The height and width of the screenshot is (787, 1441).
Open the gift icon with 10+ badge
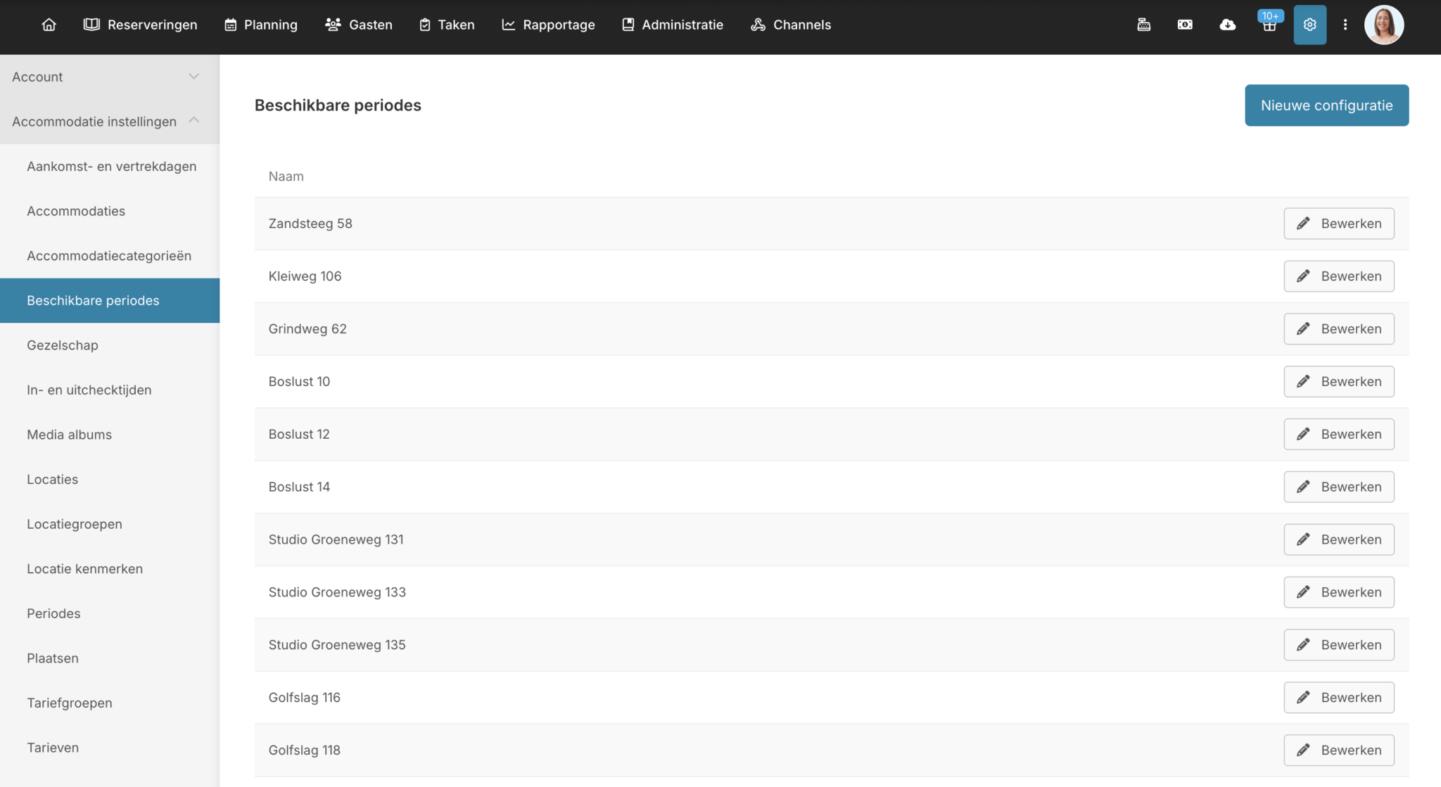pyautogui.click(x=1269, y=25)
